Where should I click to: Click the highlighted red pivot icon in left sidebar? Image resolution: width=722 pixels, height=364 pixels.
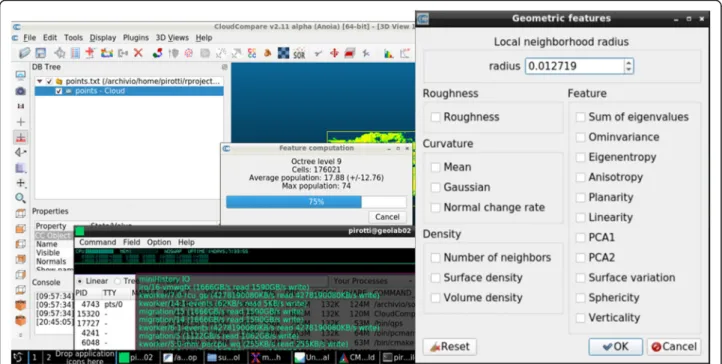[21, 137]
